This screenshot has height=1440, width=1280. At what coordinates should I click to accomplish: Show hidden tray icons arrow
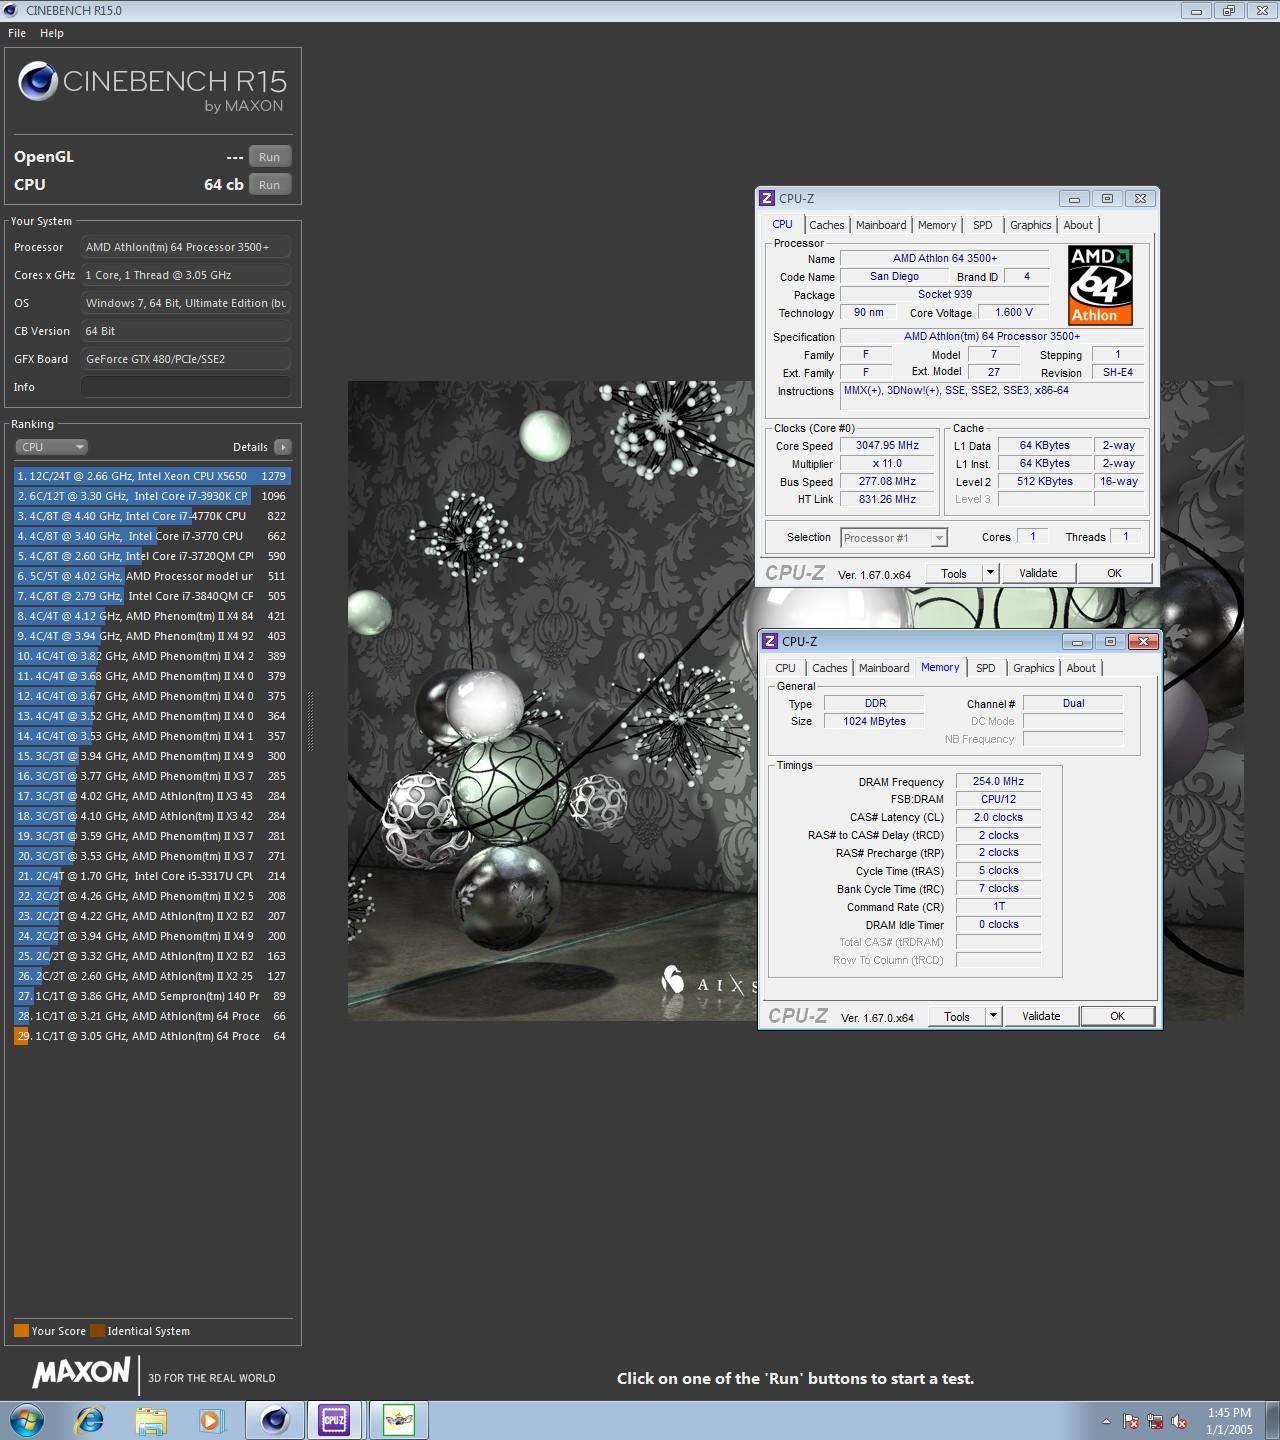coord(1106,1421)
